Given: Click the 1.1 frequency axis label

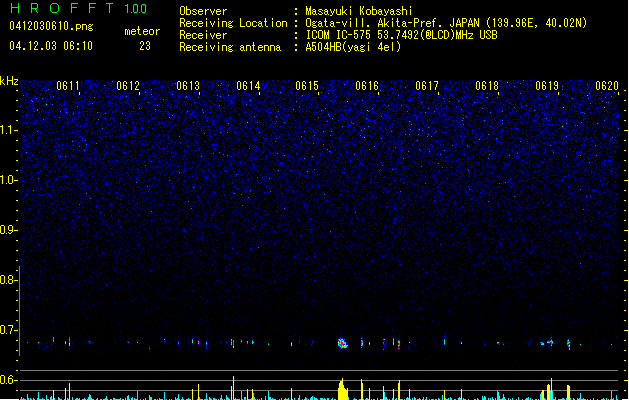Looking at the screenshot, I should point(9,130).
